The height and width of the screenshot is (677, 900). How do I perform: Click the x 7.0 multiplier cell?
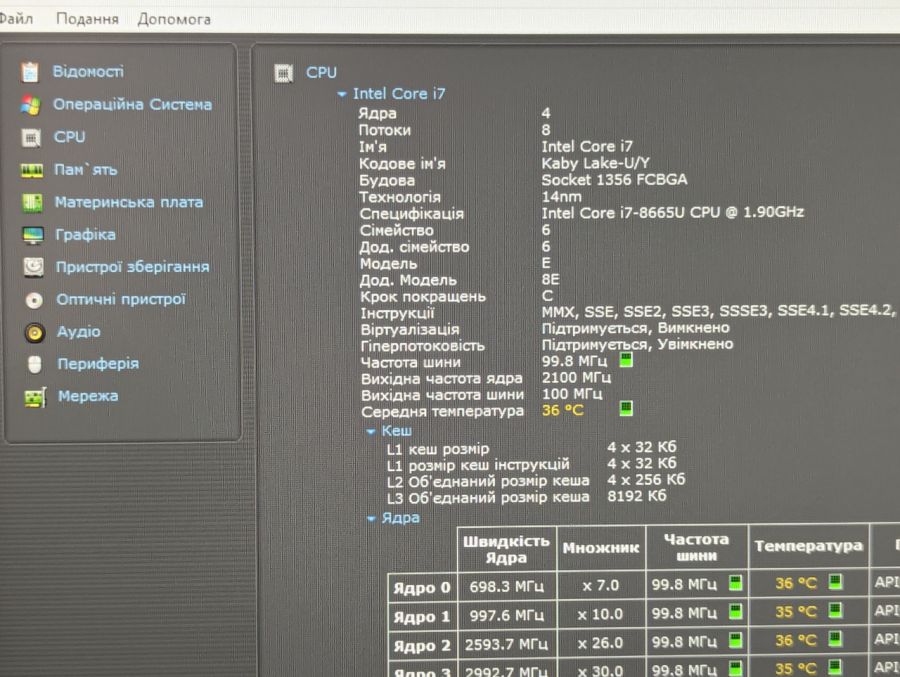click(x=600, y=585)
